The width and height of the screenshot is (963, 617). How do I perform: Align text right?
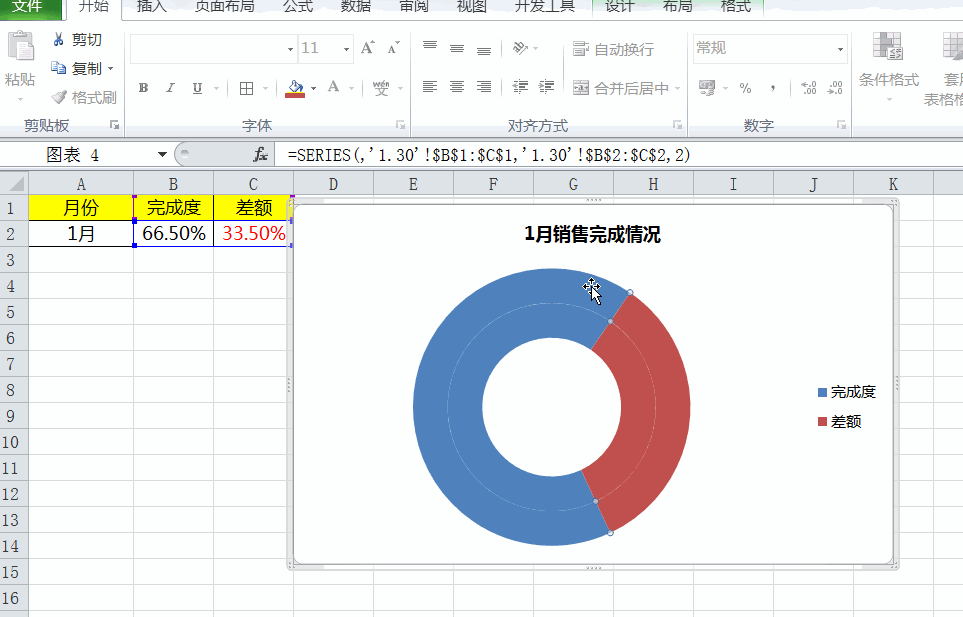click(484, 87)
